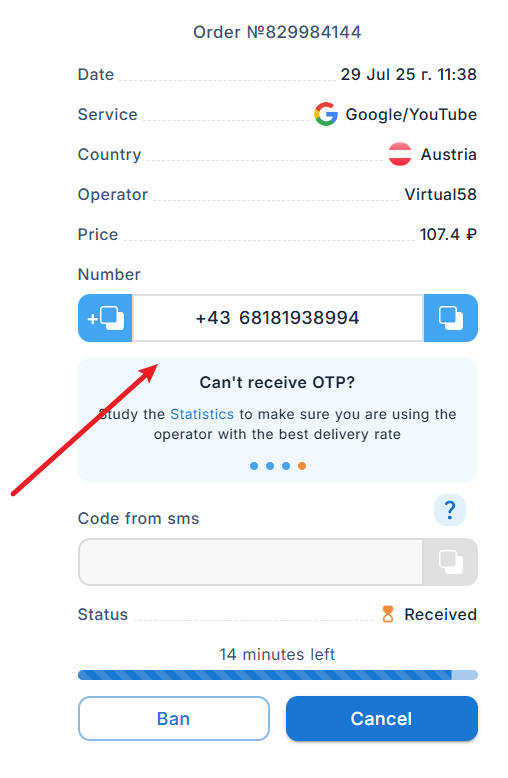Select the phone number +43 68181938994 field

pyautogui.click(x=278, y=318)
